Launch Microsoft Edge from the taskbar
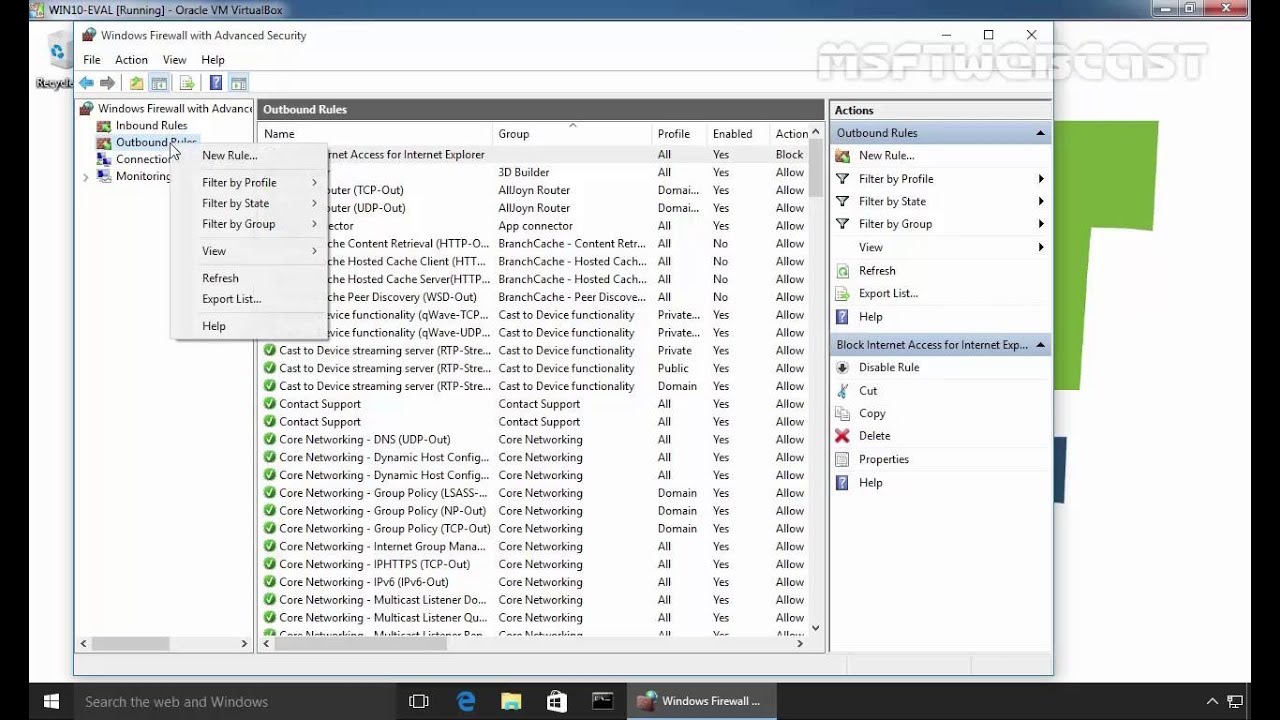 click(x=466, y=701)
